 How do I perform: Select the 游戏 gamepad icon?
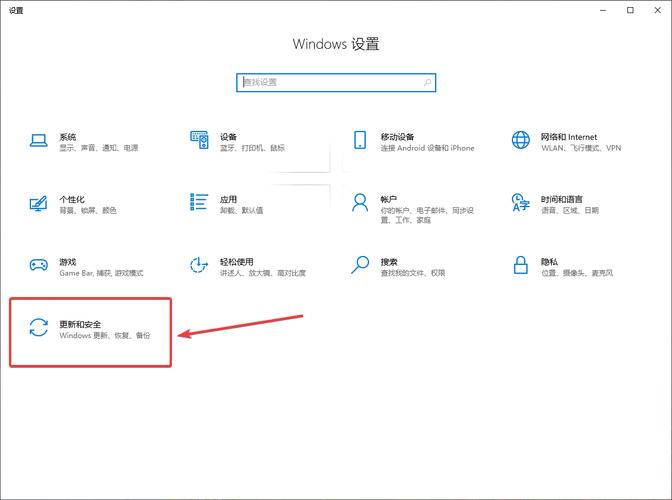[x=38, y=266]
